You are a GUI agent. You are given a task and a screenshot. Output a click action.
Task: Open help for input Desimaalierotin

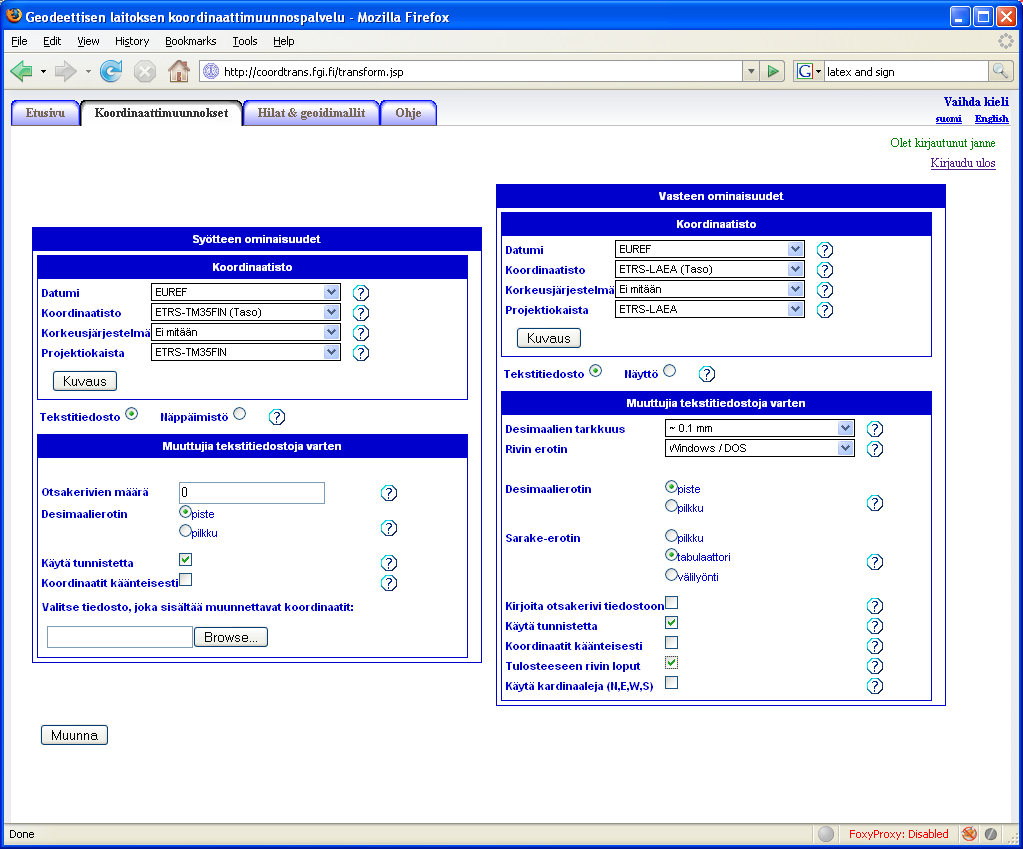389,528
